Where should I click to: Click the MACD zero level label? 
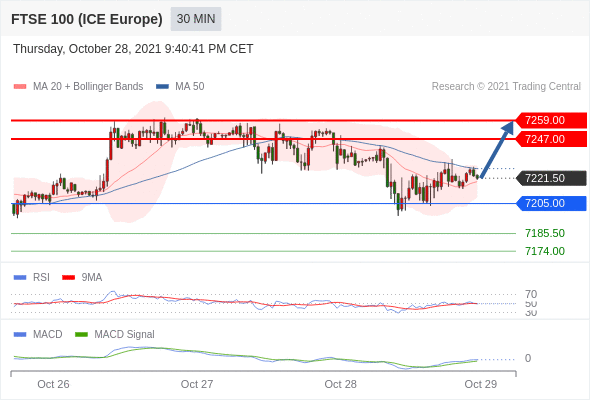point(528,358)
